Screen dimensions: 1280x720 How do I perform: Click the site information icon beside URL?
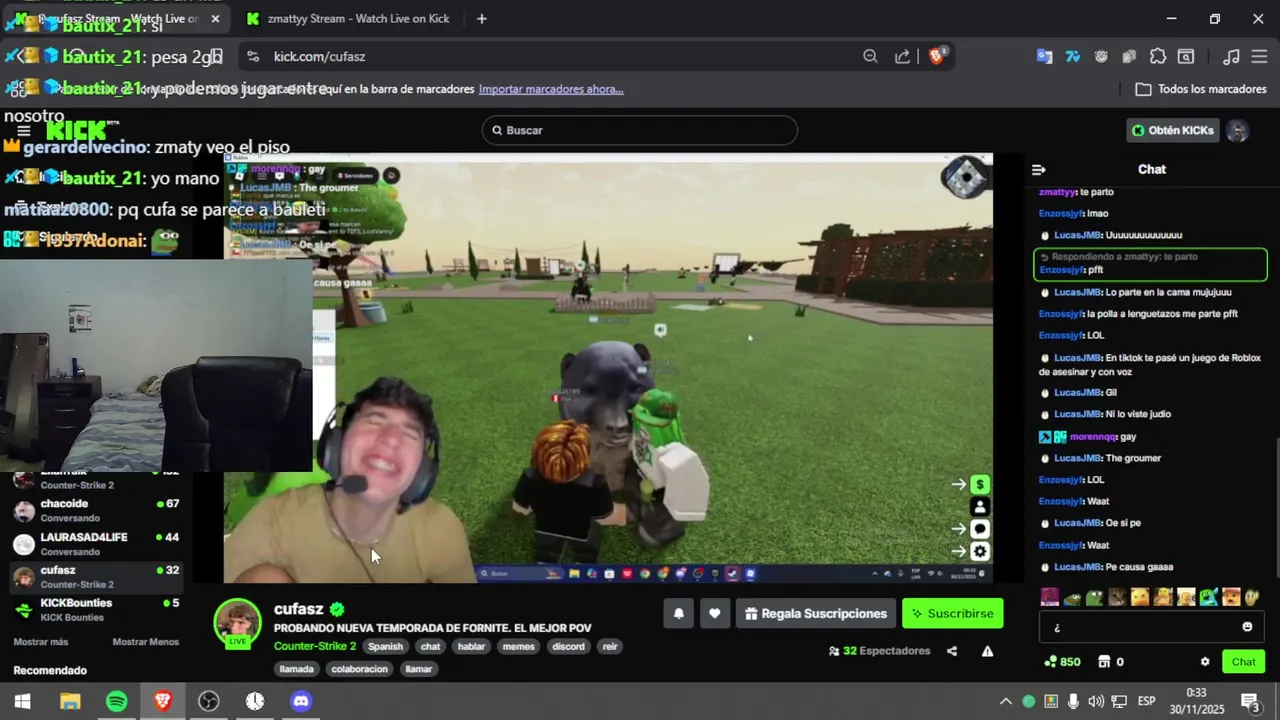[x=252, y=56]
